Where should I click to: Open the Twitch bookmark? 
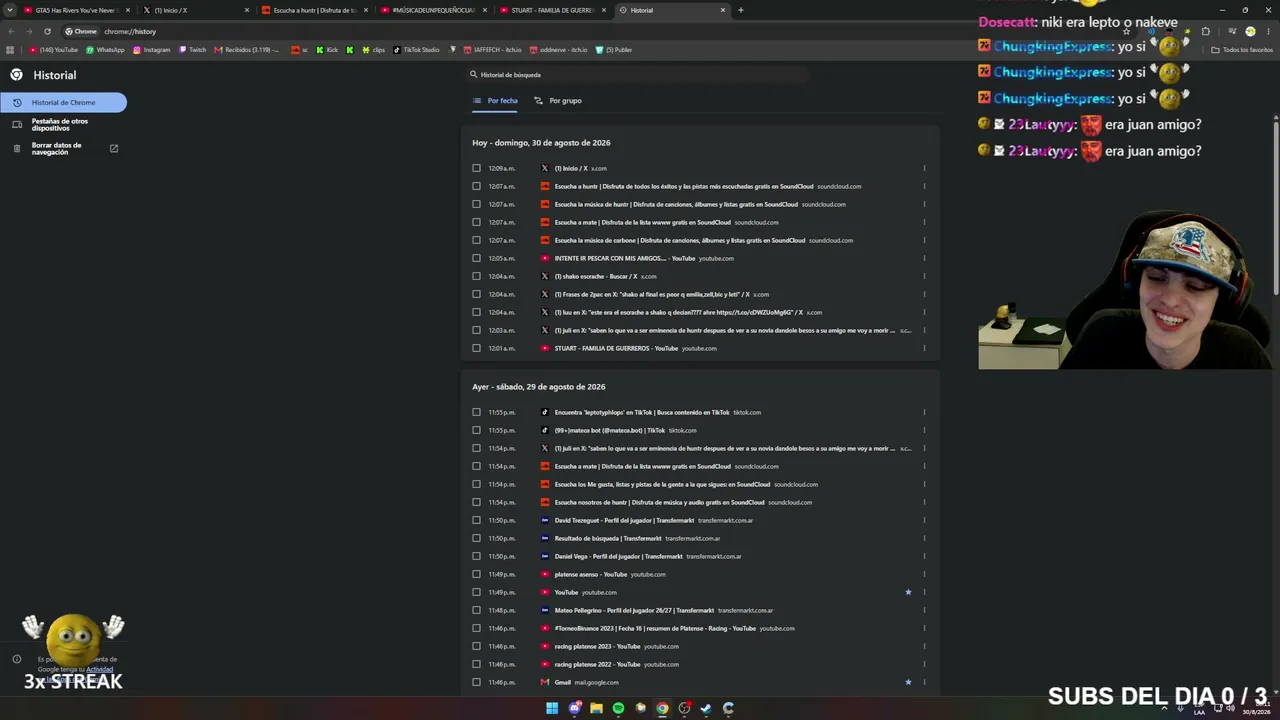192,50
